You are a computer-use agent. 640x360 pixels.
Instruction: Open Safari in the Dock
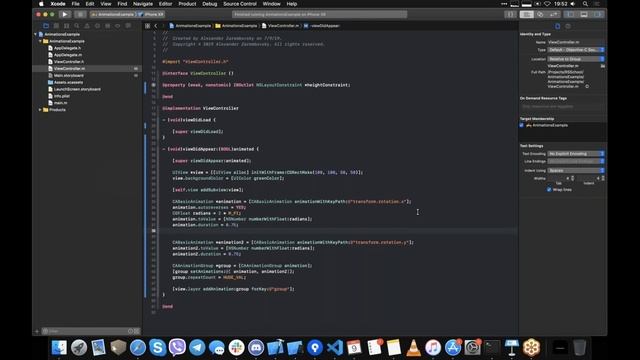click(138, 348)
